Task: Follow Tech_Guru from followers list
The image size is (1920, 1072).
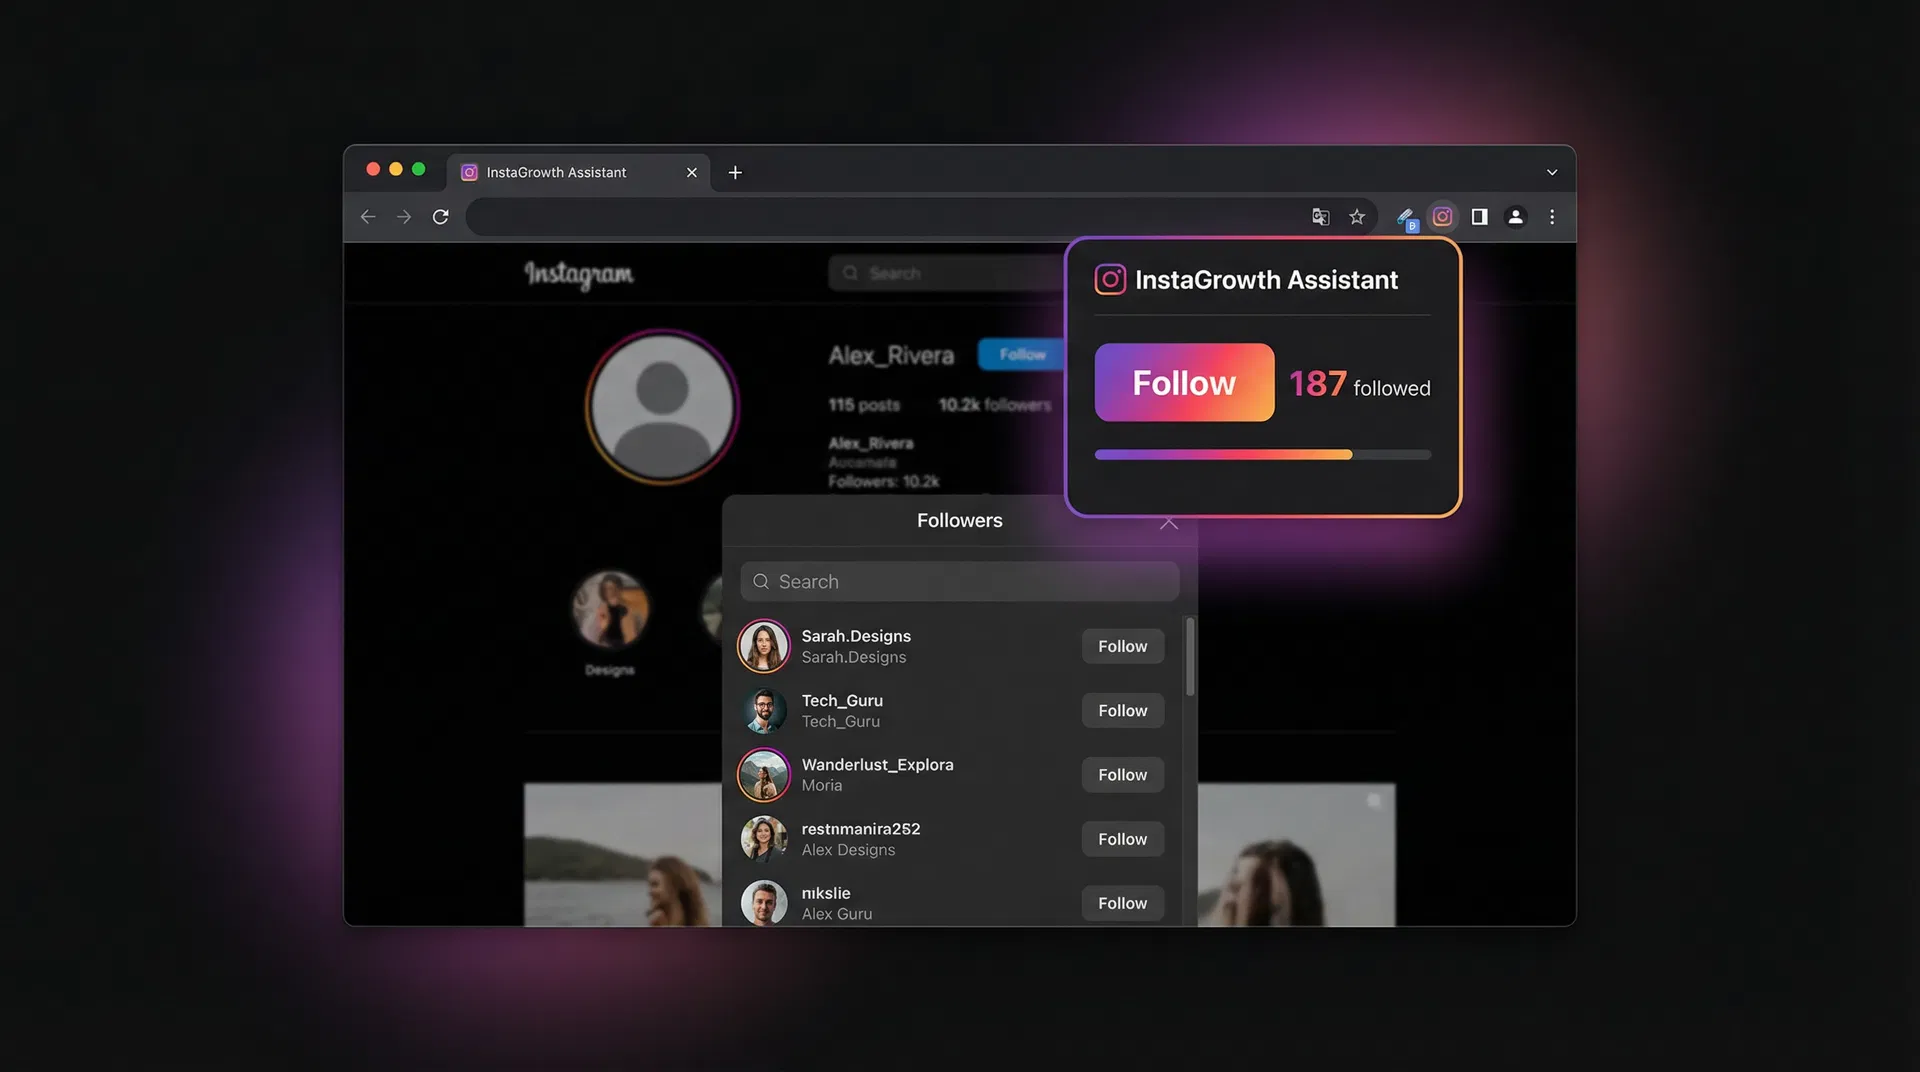Action: click(1122, 710)
